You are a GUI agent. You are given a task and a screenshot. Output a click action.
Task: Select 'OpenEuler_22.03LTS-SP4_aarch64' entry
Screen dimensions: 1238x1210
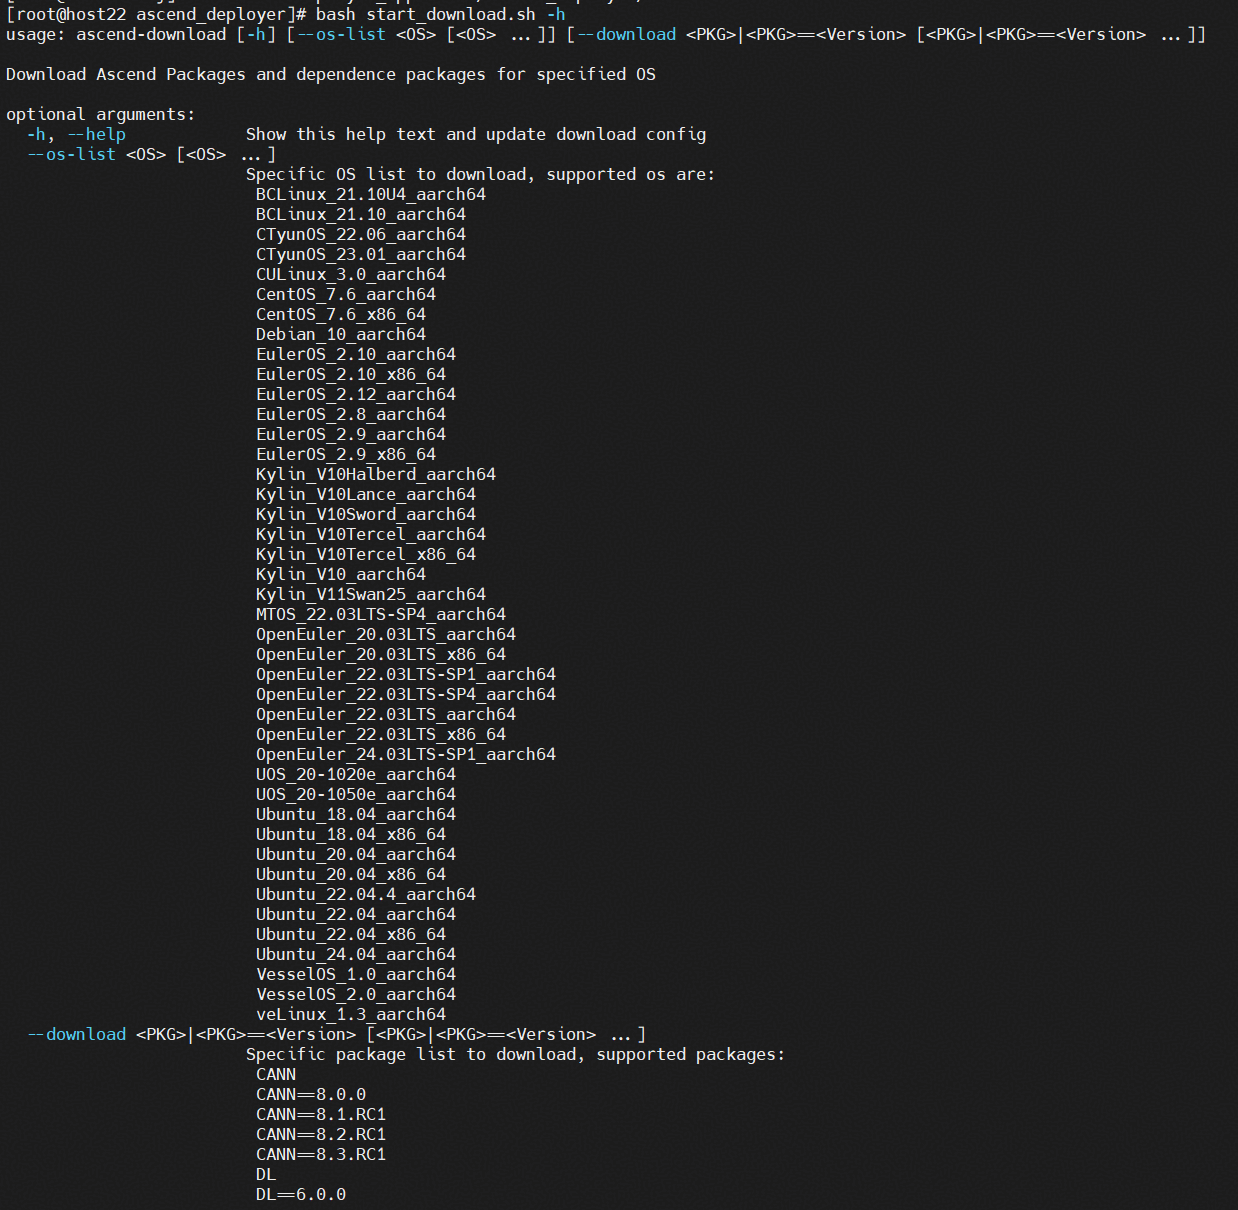[406, 694]
